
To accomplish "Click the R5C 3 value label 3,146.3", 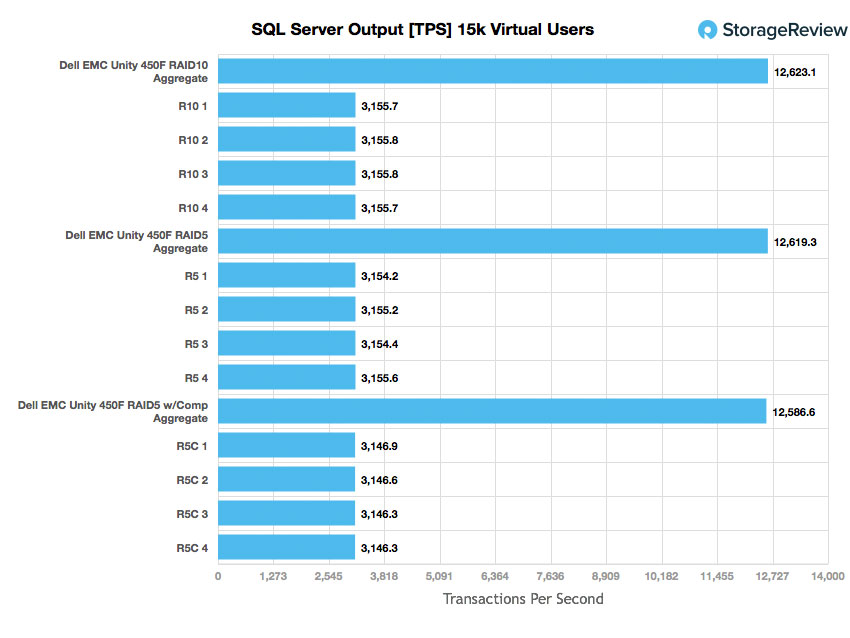I will (x=379, y=514).
